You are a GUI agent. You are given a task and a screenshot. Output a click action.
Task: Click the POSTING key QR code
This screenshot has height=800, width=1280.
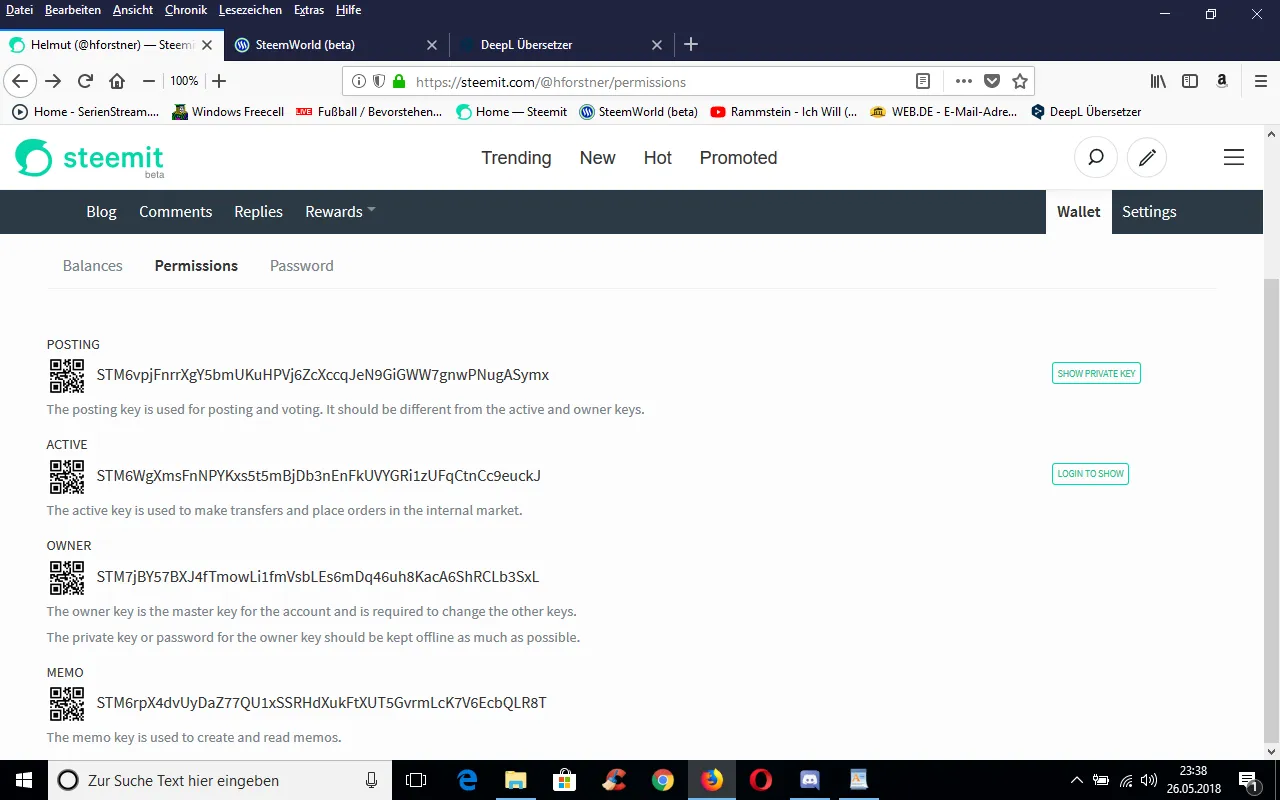point(67,376)
